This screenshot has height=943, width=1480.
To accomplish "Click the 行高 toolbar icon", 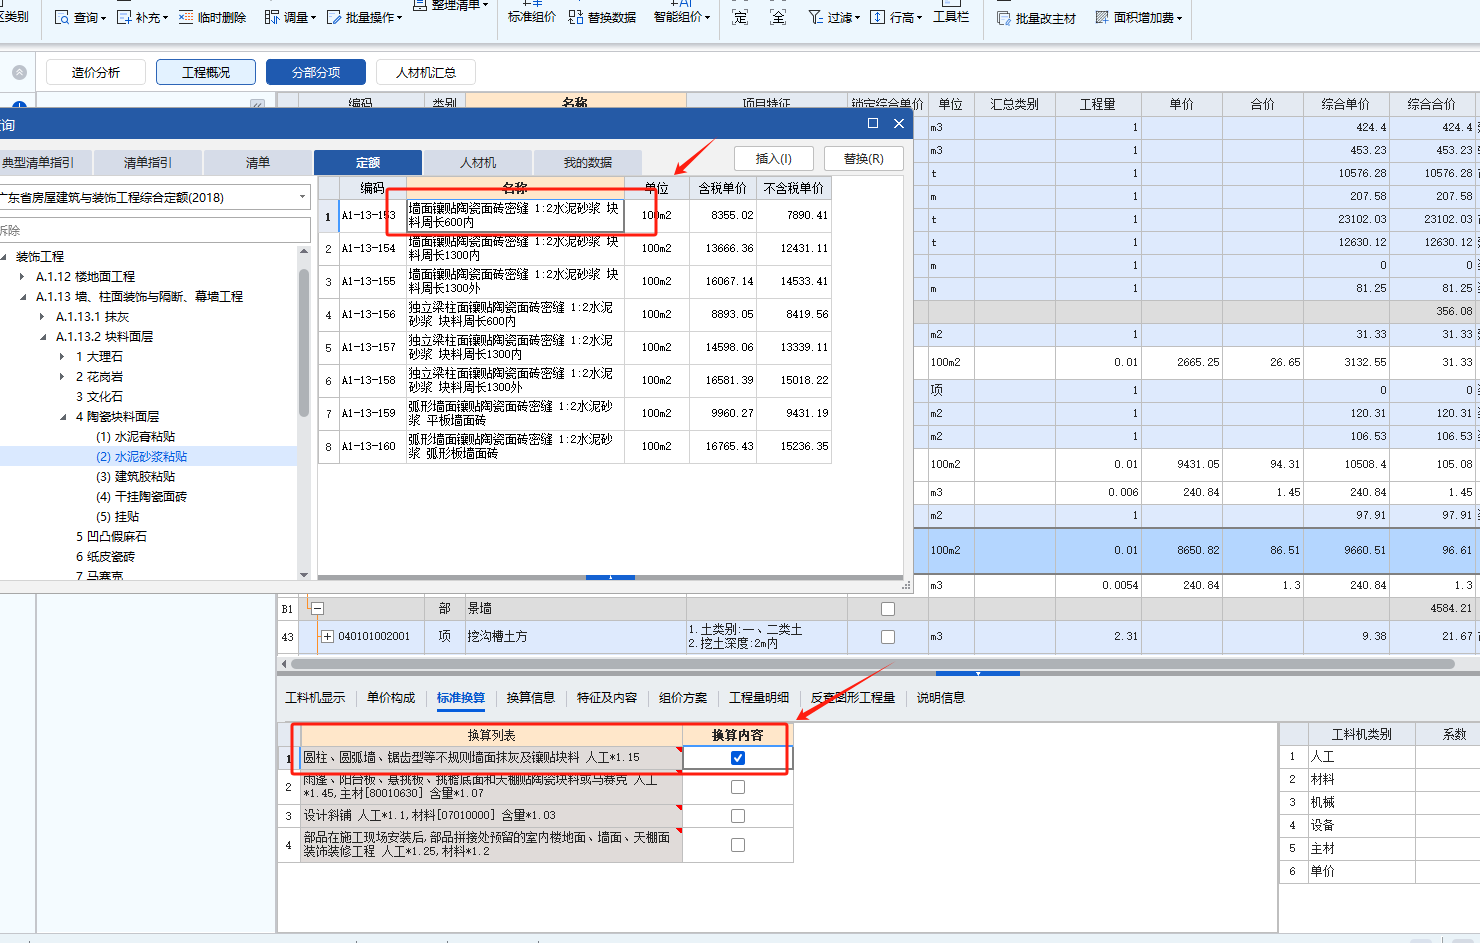I will click(877, 17).
